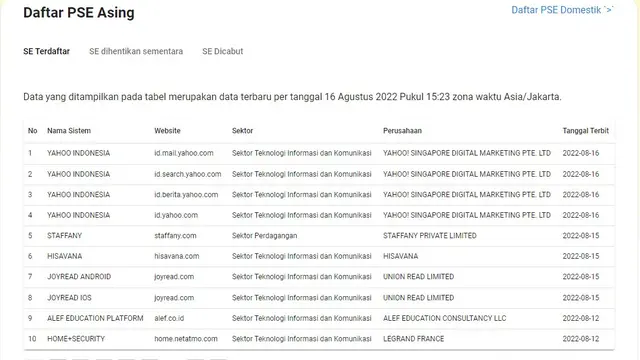This screenshot has height=360, width=640.
Task: Select the JOYREAD ANDROID system name
Action: coord(79,277)
